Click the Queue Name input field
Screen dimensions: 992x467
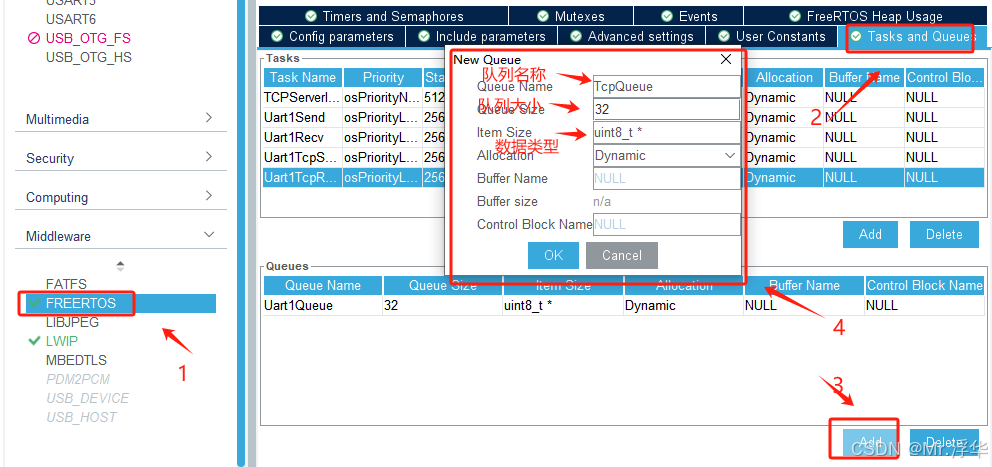tap(666, 87)
